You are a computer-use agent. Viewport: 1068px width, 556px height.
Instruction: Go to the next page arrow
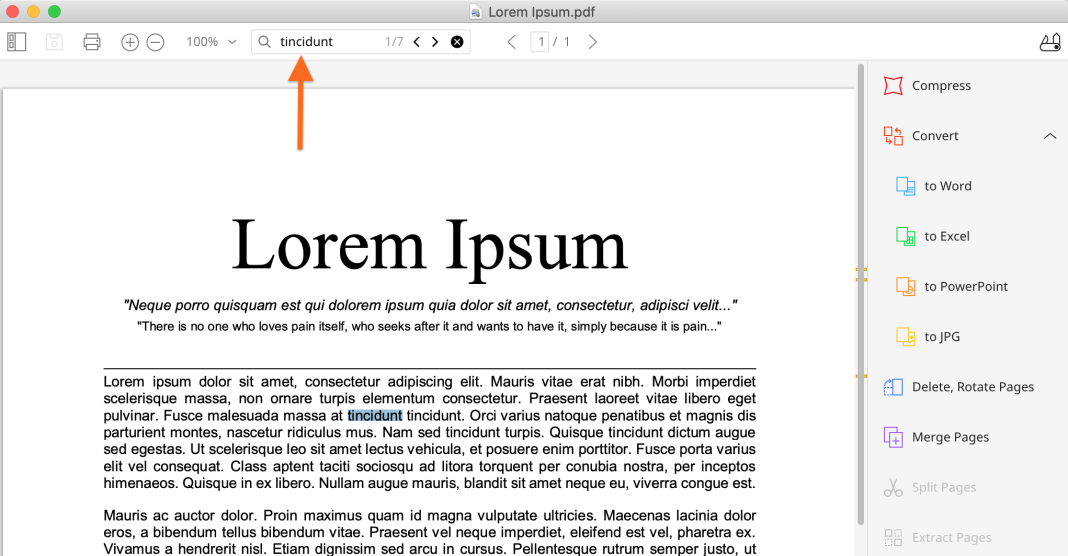[x=593, y=42]
